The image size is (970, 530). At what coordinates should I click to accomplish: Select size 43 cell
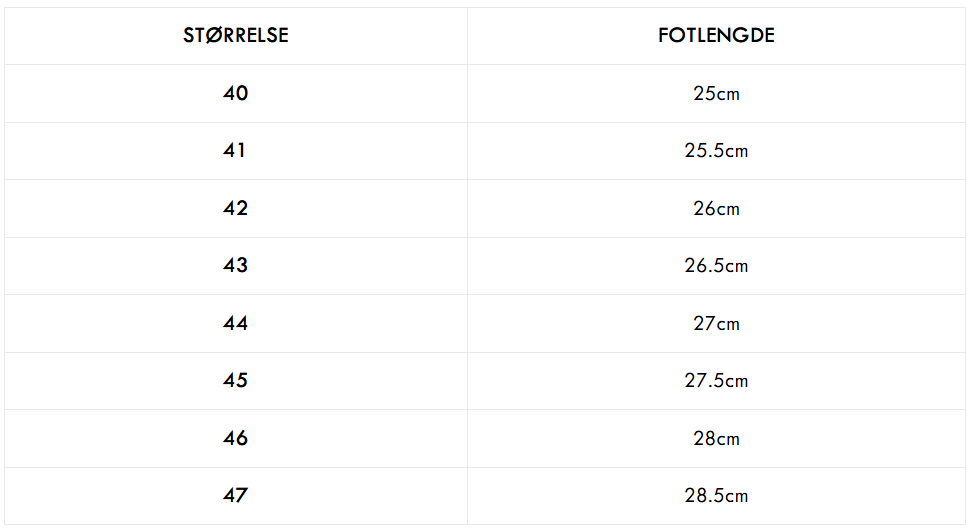(x=236, y=265)
